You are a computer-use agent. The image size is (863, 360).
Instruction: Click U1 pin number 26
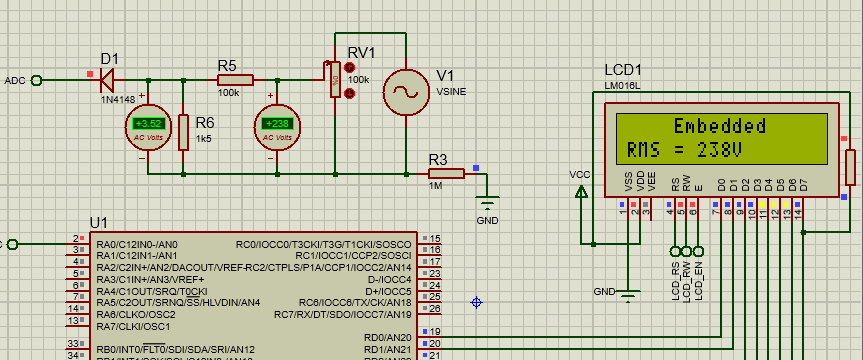tap(435, 308)
